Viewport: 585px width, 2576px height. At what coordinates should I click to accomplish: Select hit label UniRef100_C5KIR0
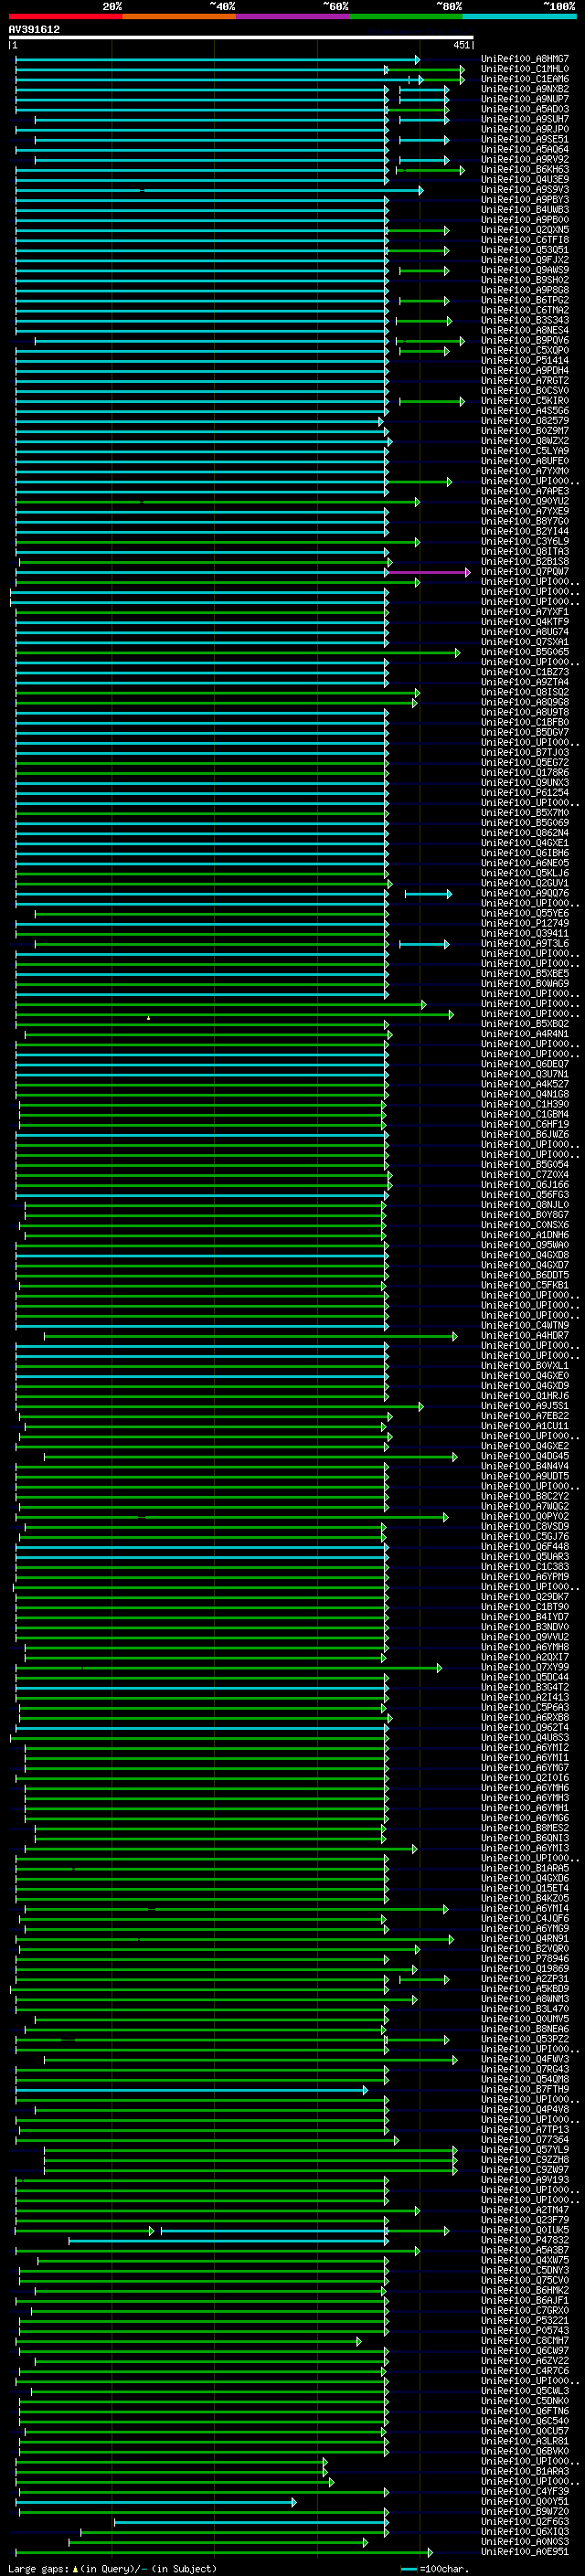coord(525,401)
